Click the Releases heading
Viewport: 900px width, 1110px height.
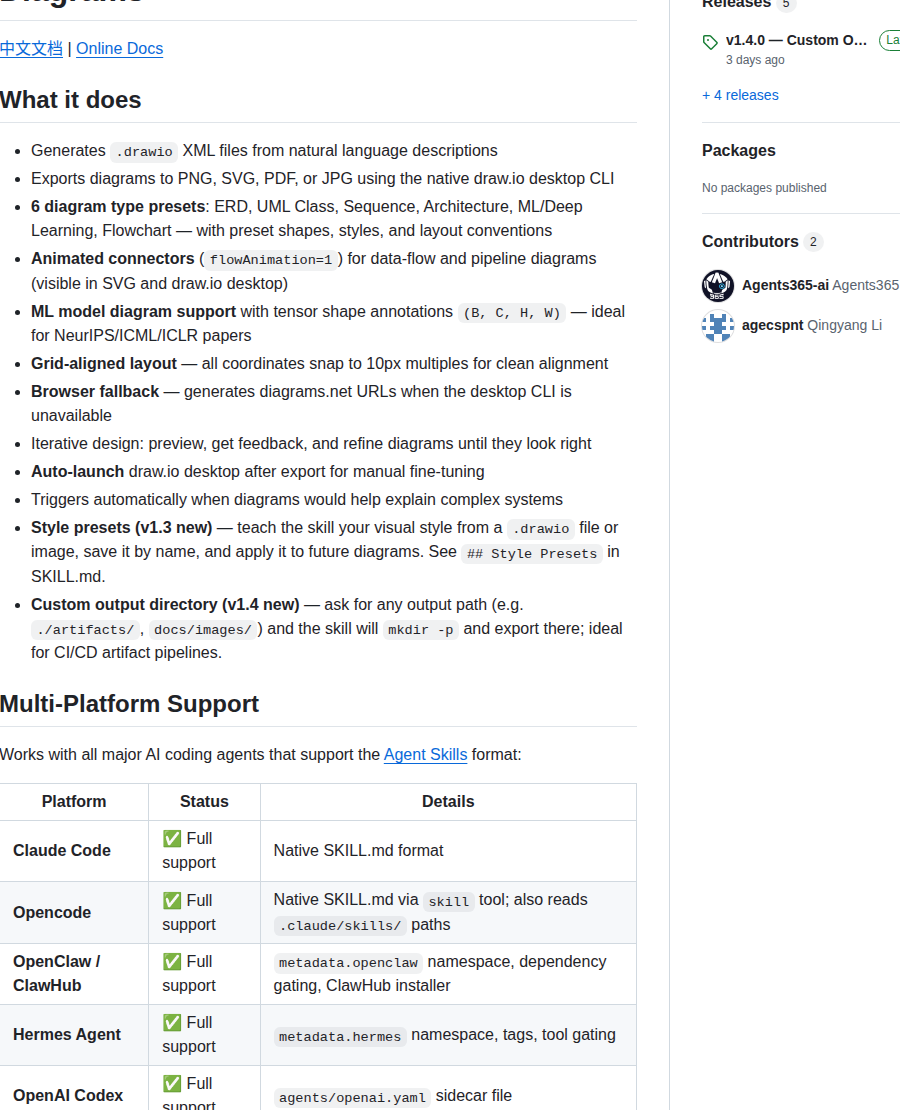(736, 4)
